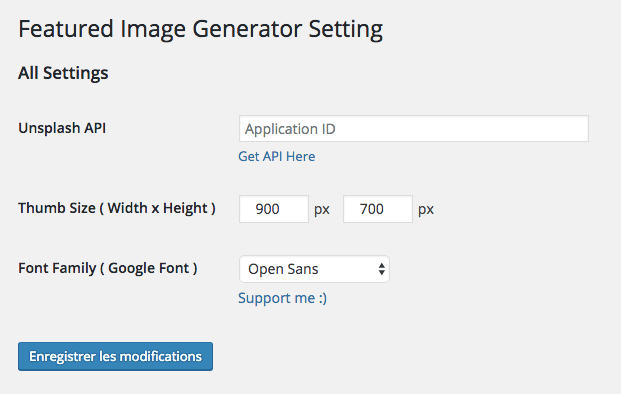Focus the Unsplash Application ID field

413,129
